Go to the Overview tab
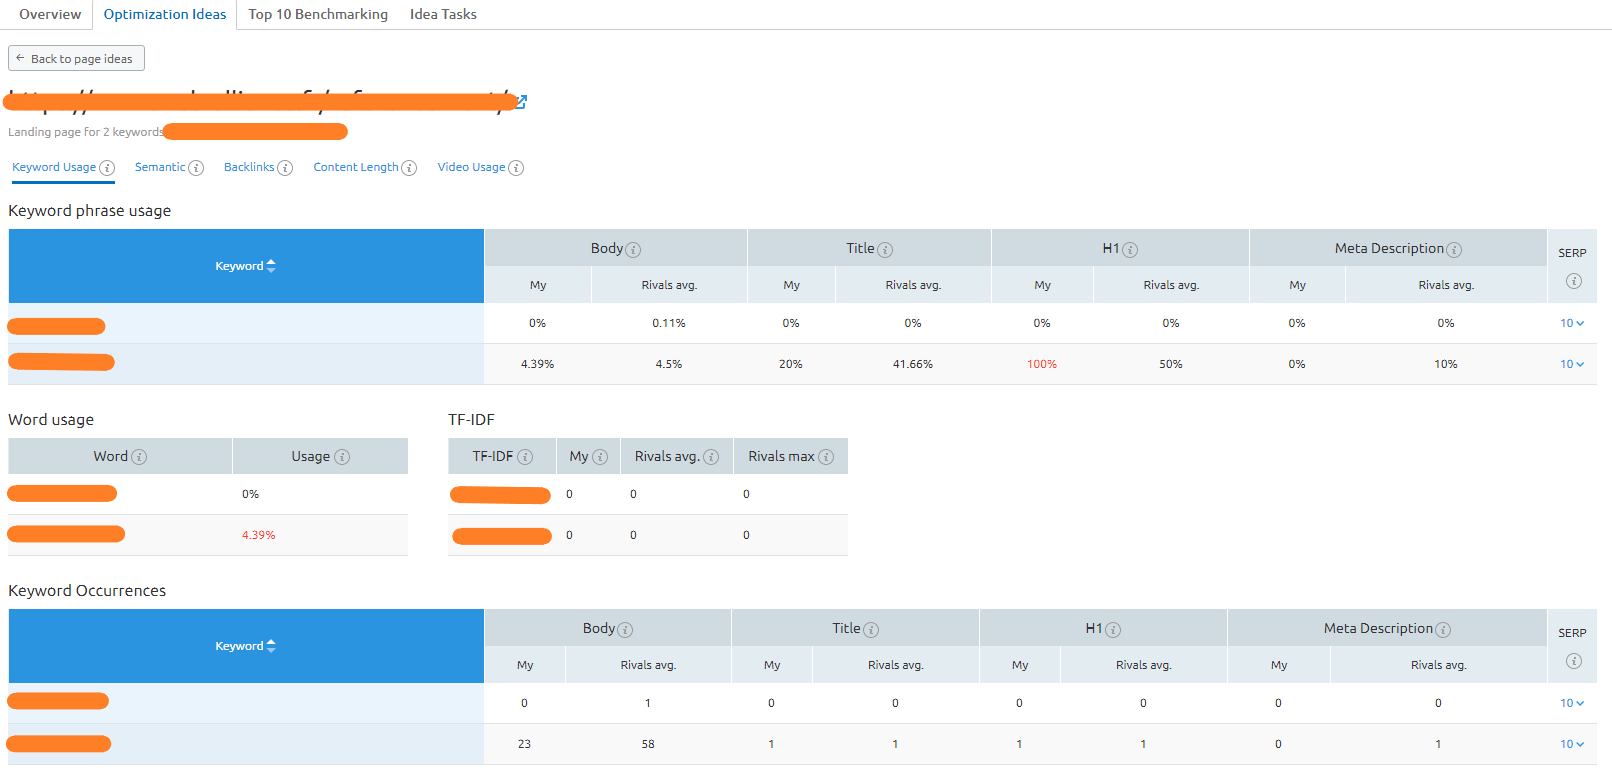 pyautogui.click(x=50, y=14)
